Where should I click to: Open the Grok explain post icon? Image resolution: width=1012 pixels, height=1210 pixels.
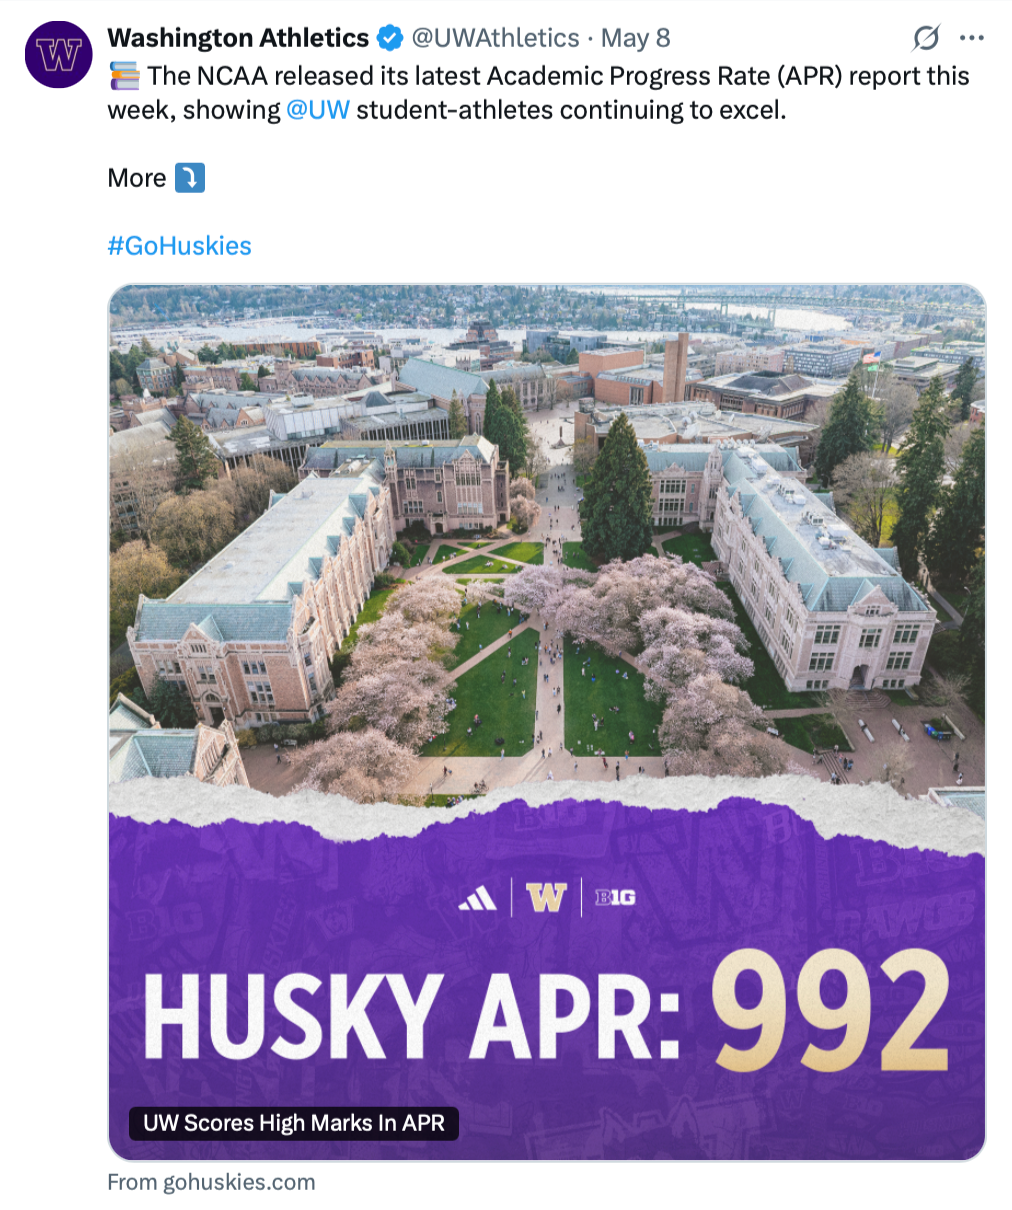tap(926, 39)
